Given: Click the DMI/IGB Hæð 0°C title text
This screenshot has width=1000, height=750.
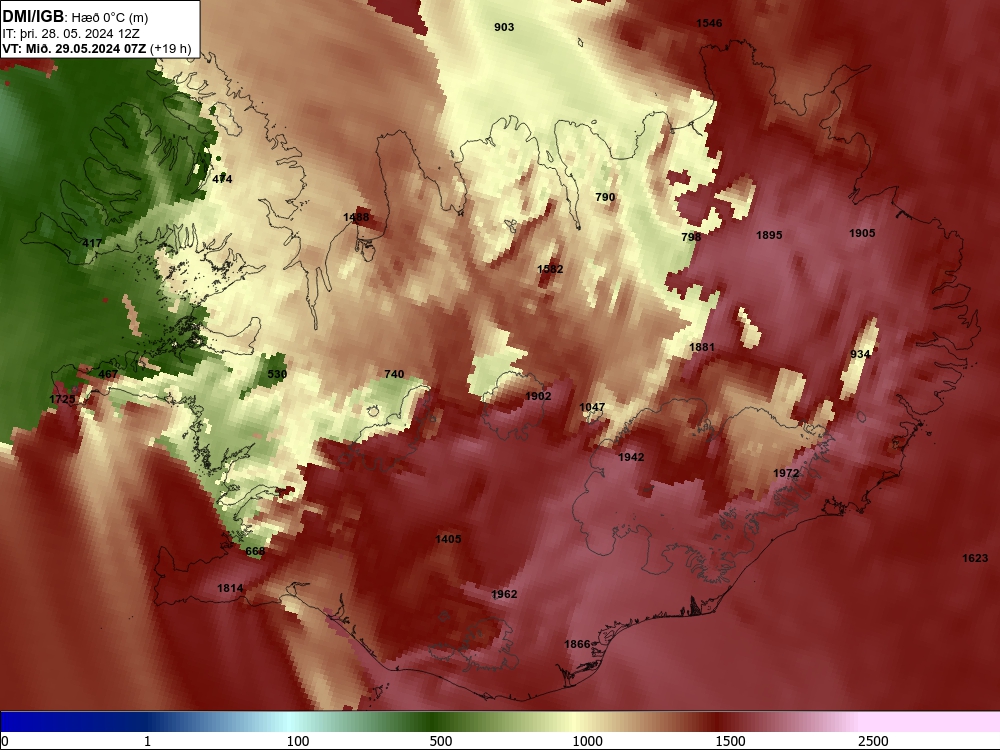Looking at the screenshot, I should pos(75,17).
